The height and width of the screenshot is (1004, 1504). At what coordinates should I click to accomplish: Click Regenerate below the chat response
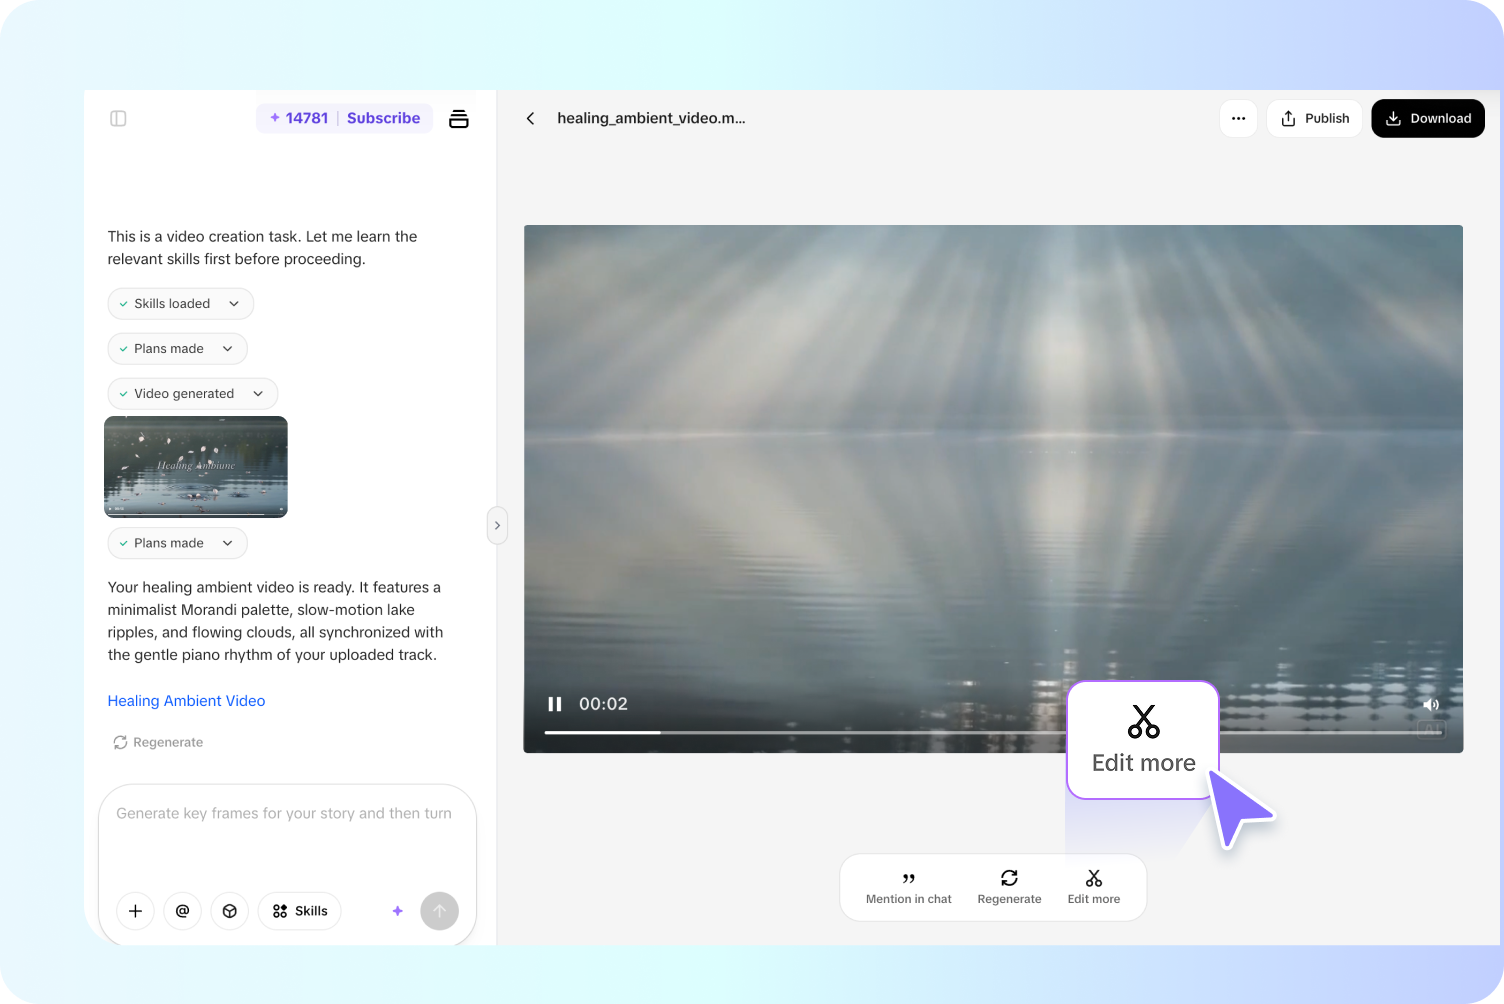tap(158, 742)
